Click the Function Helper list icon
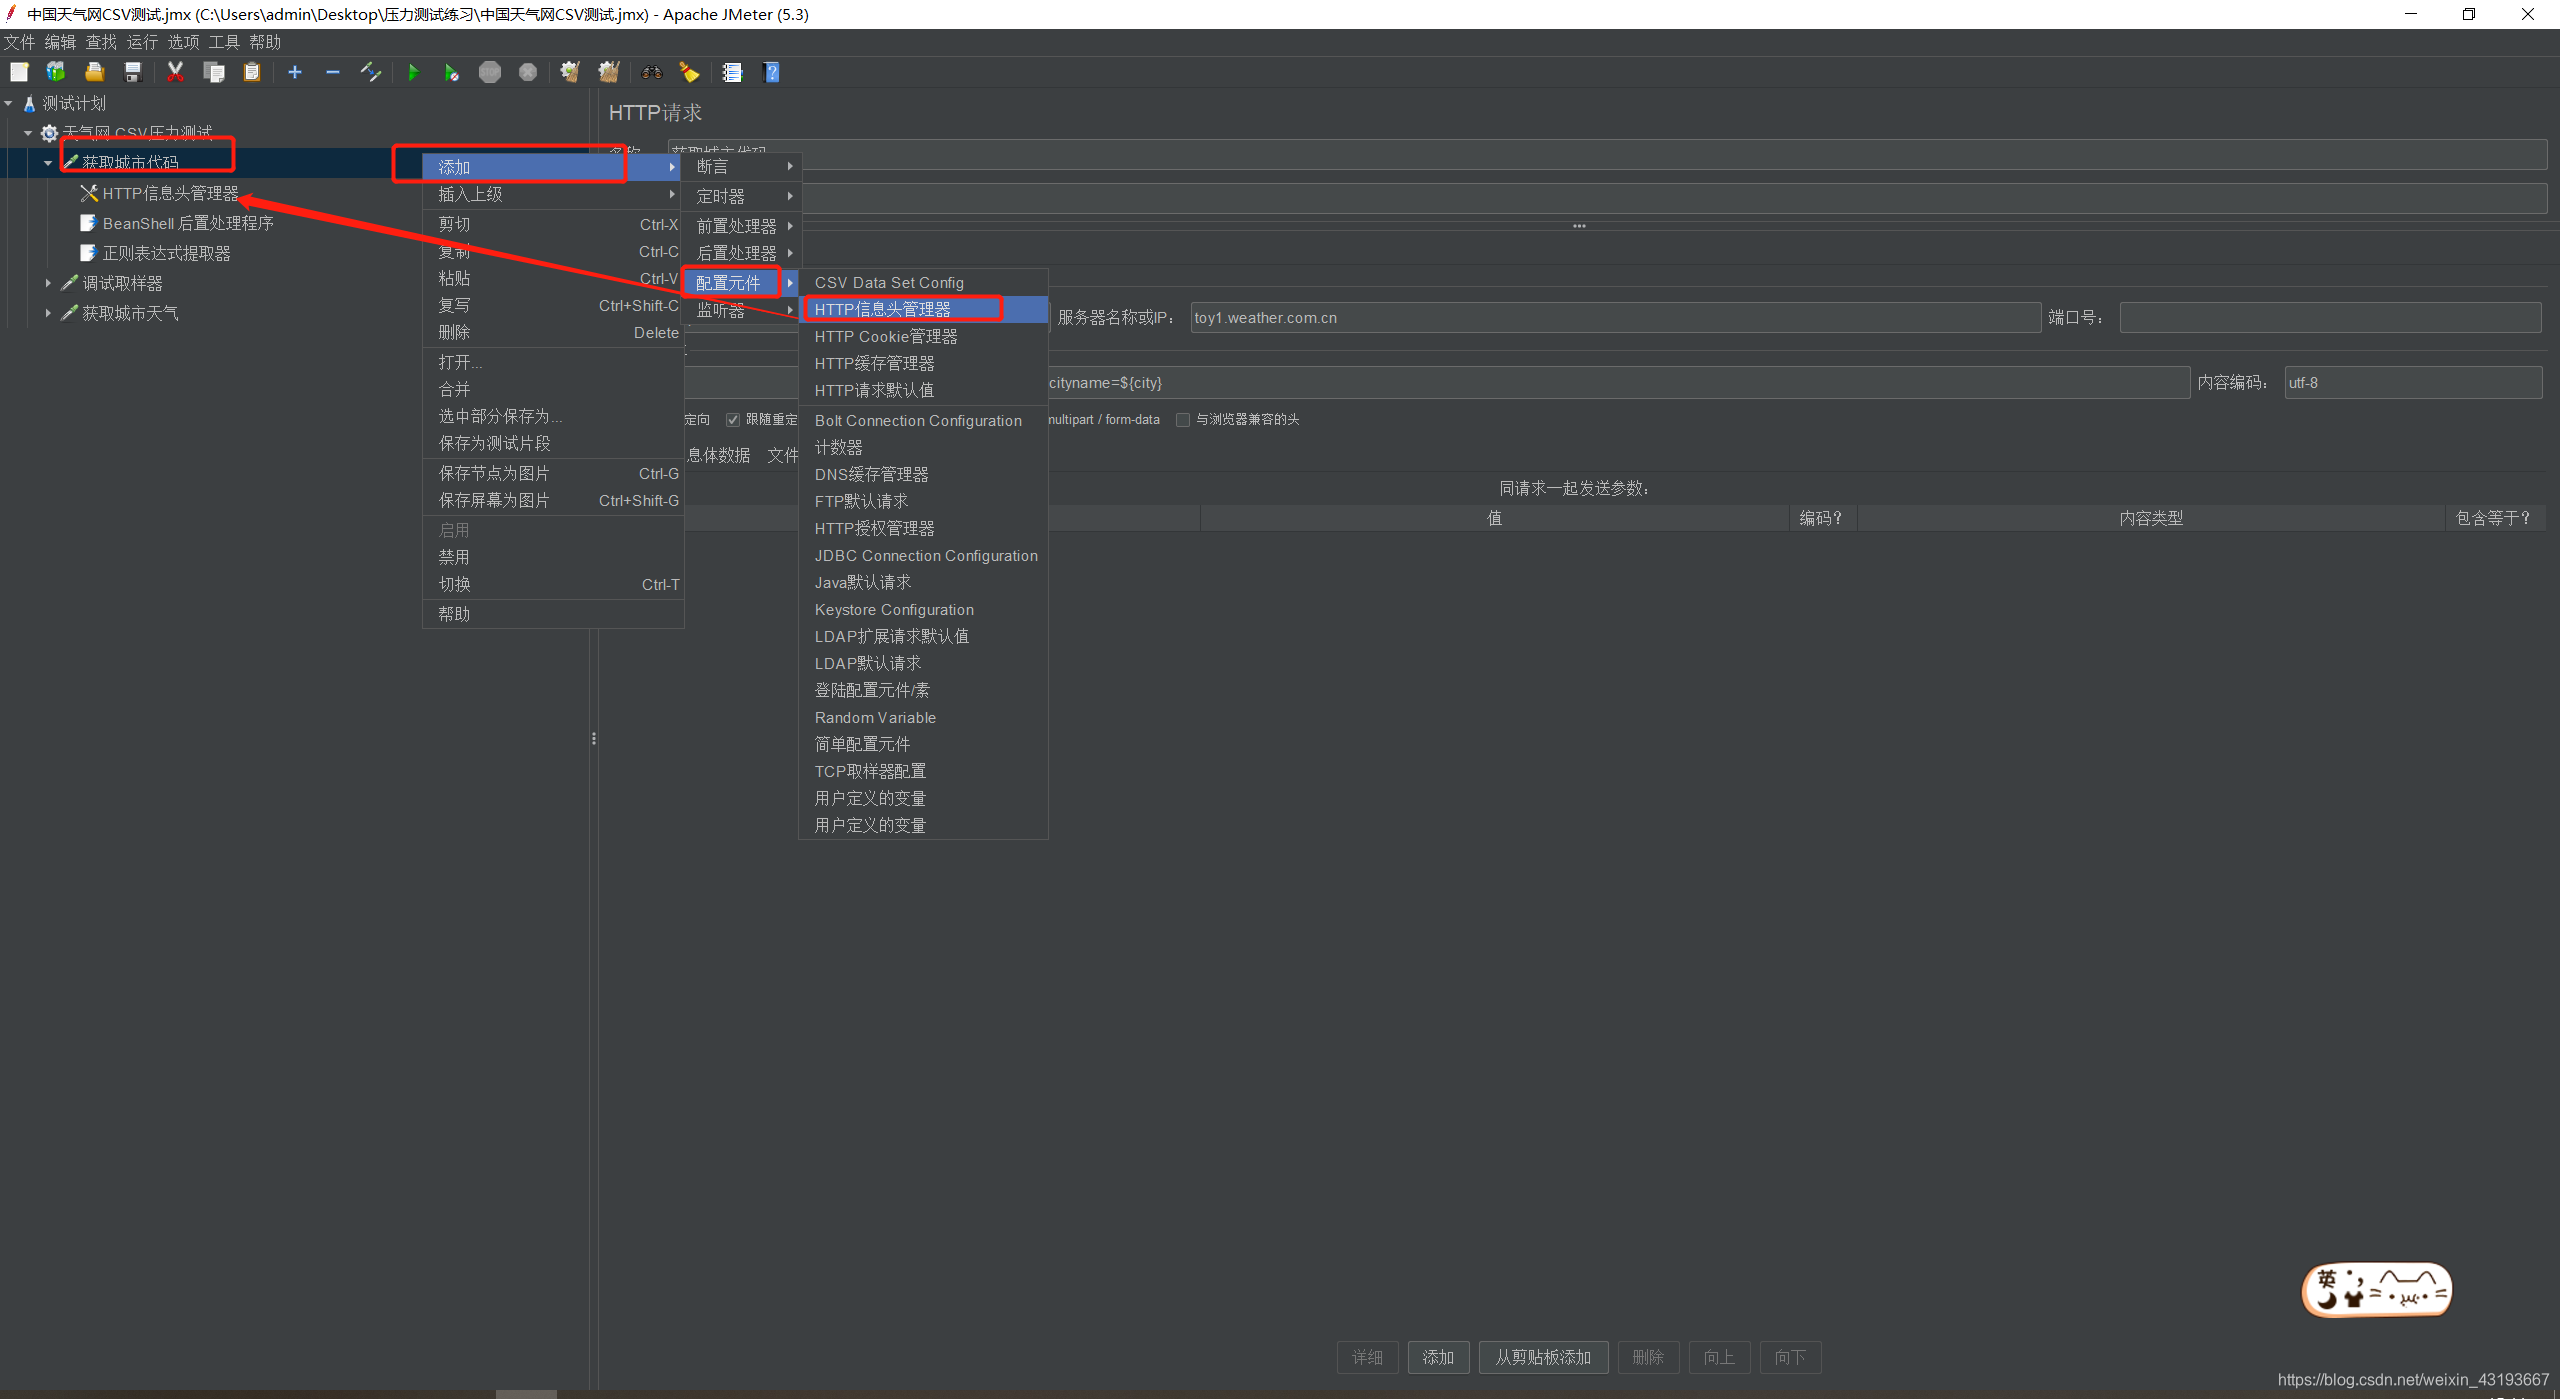Screen dimensions: 2560x1399 pyautogui.click(x=732, y=72)
